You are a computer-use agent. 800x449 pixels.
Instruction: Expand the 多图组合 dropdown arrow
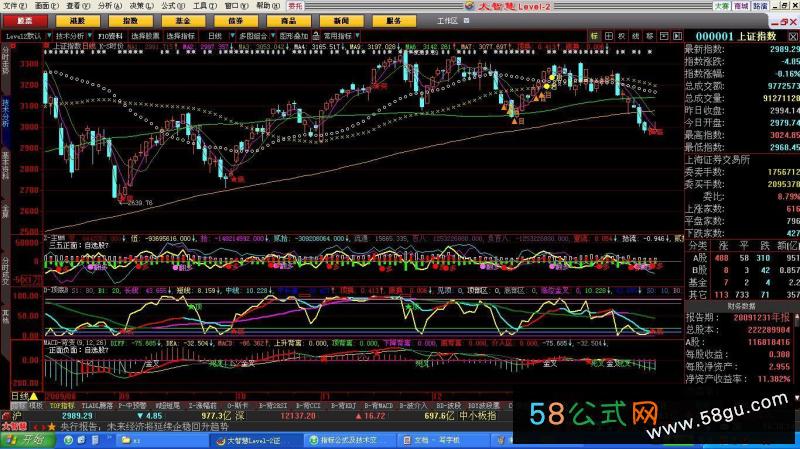(x=273, y=36)
